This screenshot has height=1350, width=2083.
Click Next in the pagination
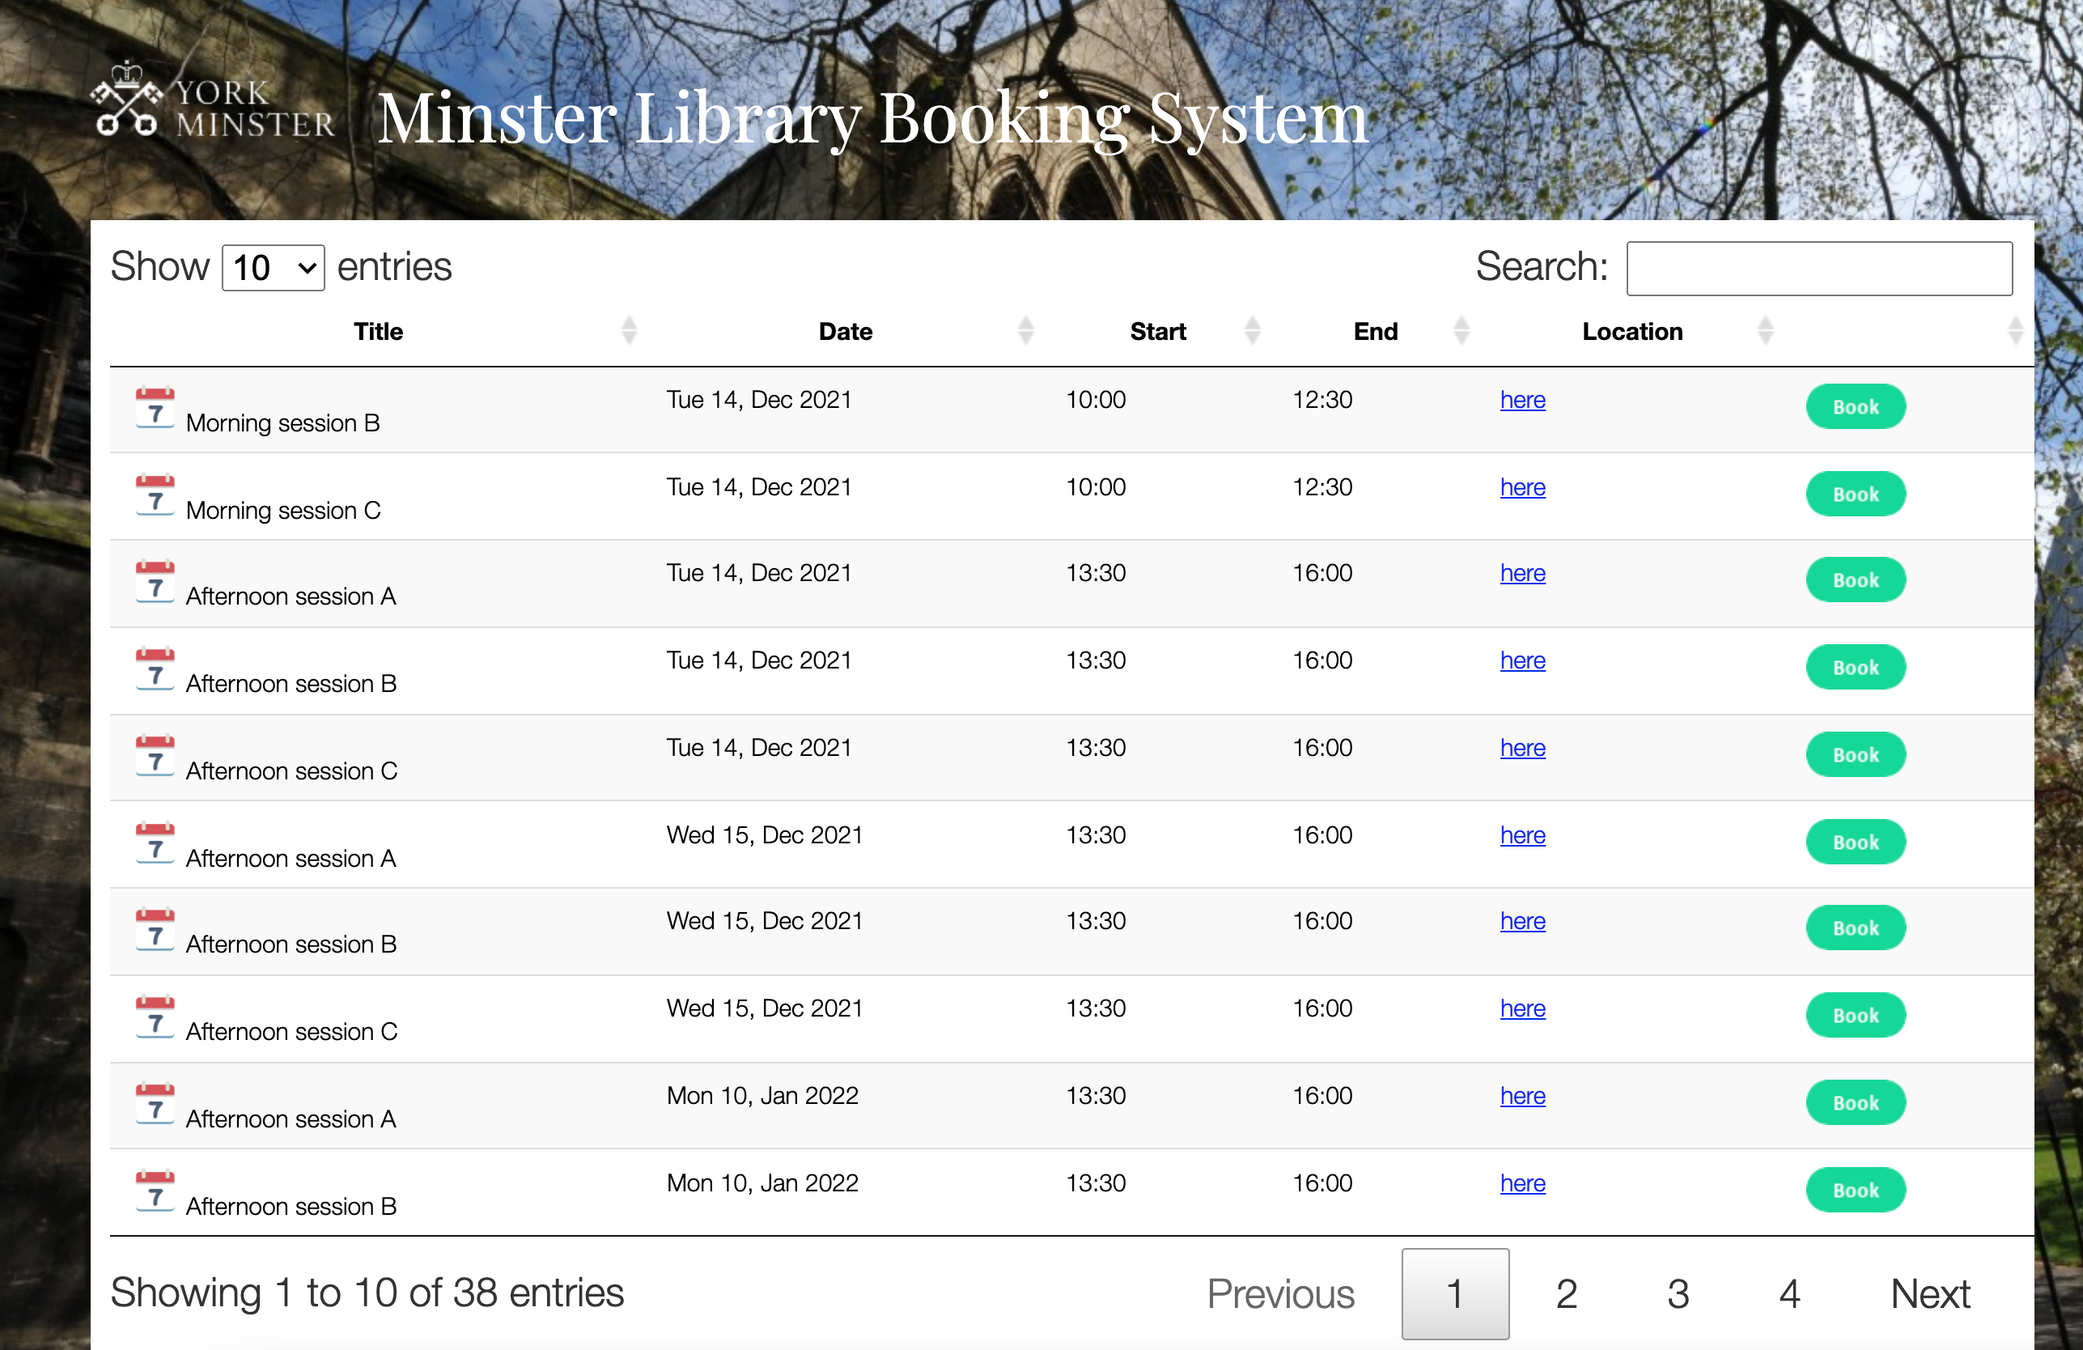(1929, 1294)
